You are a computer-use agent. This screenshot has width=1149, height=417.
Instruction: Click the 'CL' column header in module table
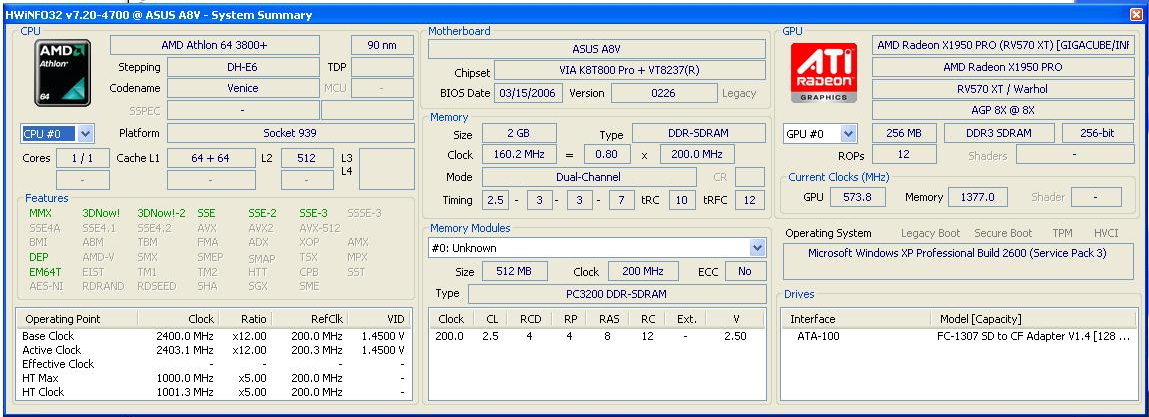point(491,319)
